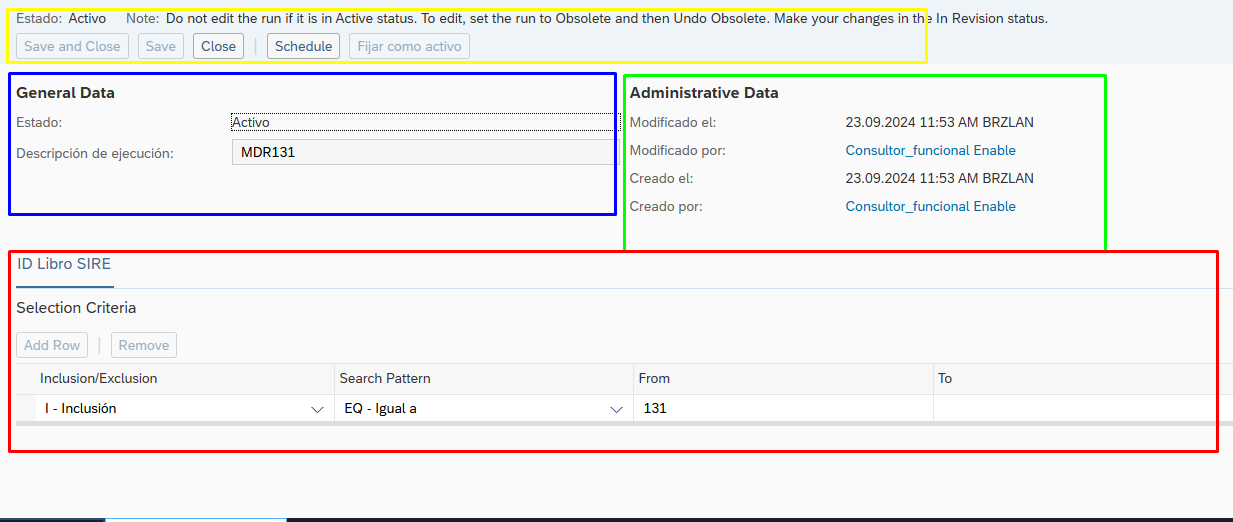This screenshot has width=1233, height=522.
Task: Click the Remove row button
Action: point(144,345)
